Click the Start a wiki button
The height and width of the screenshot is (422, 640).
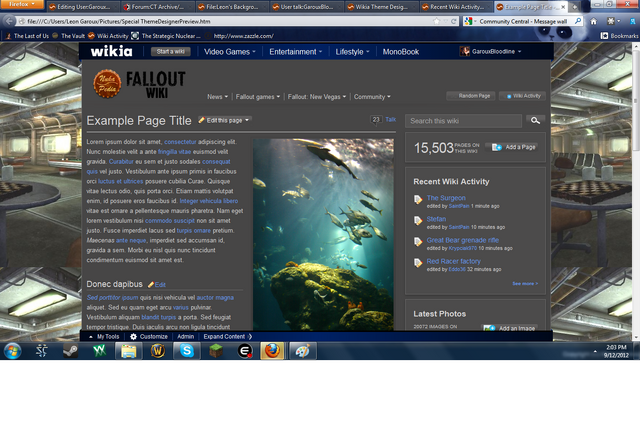coord(171,51)
